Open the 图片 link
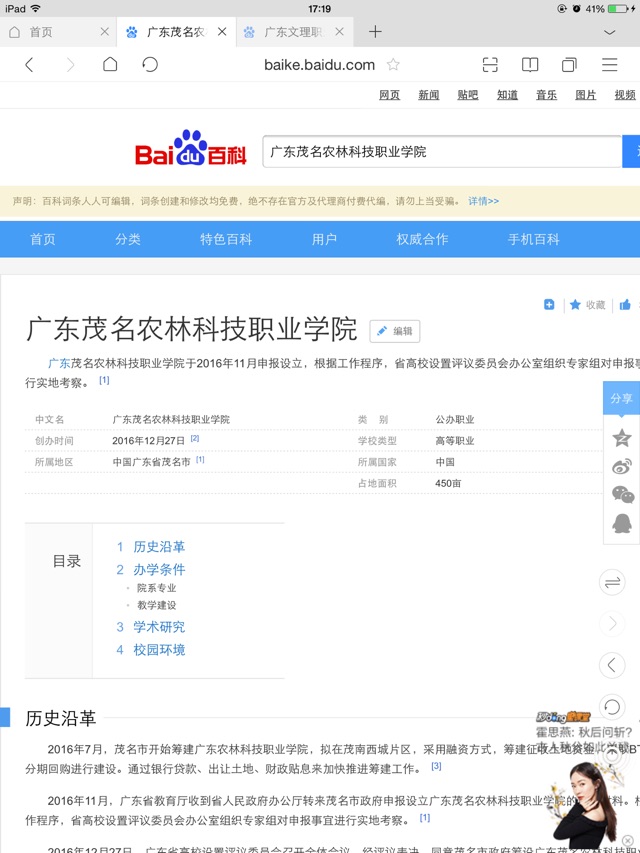 [x=586, y=95]
